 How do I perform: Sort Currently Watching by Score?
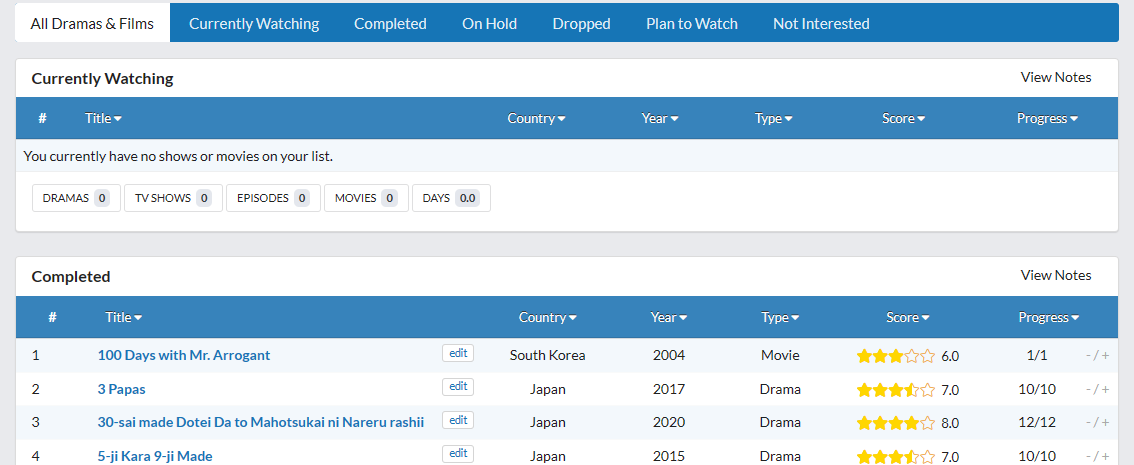(903, 119)
